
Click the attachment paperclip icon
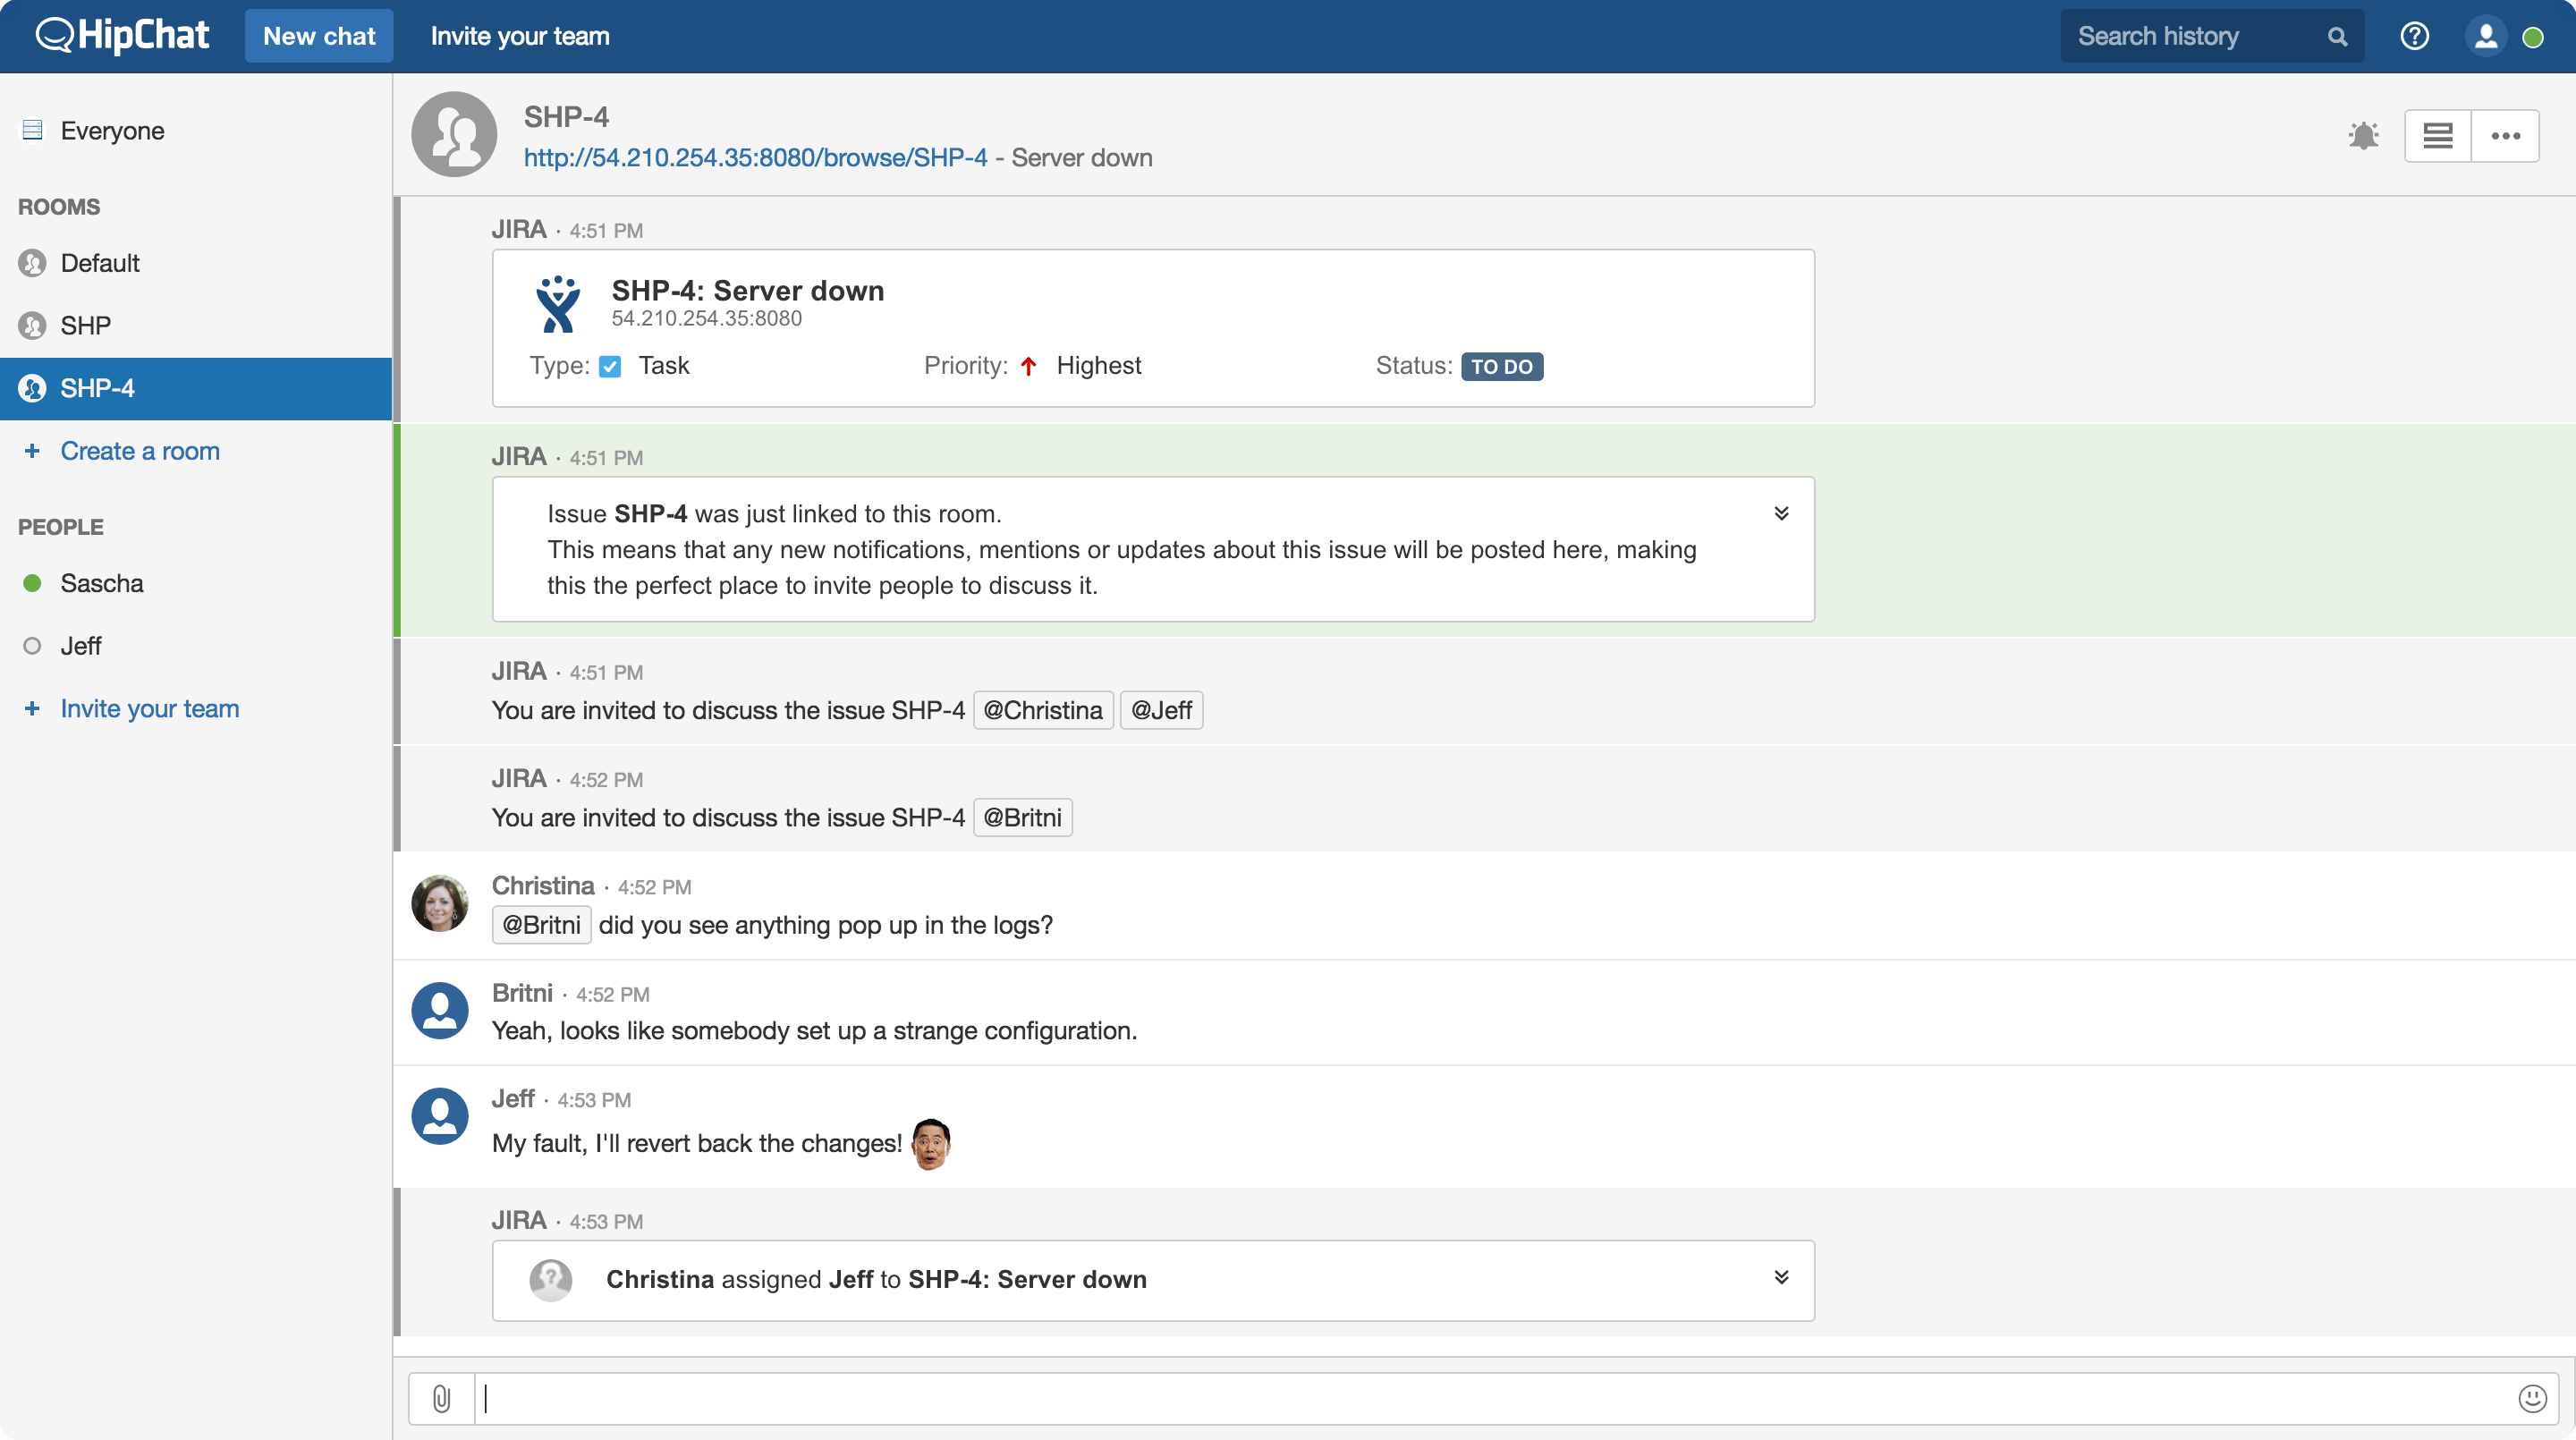tap(441, 1398)
